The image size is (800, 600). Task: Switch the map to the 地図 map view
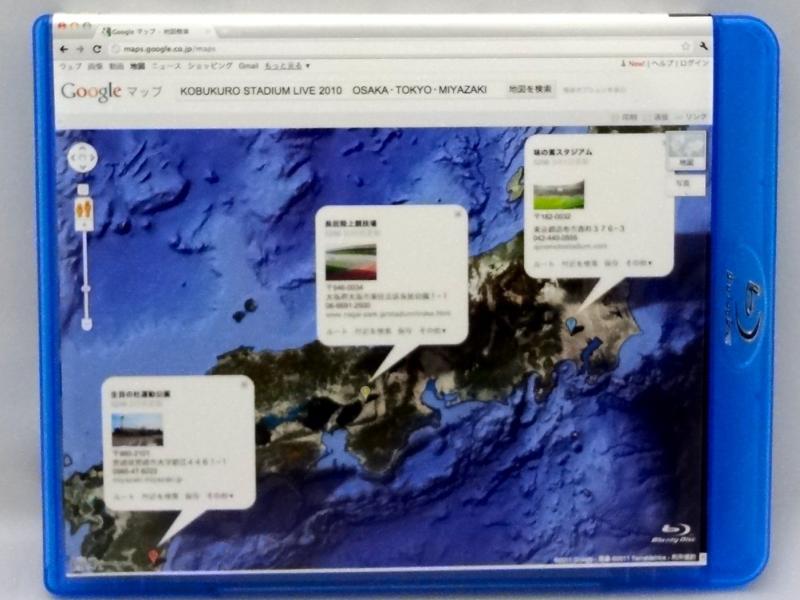tap(686, 161)
